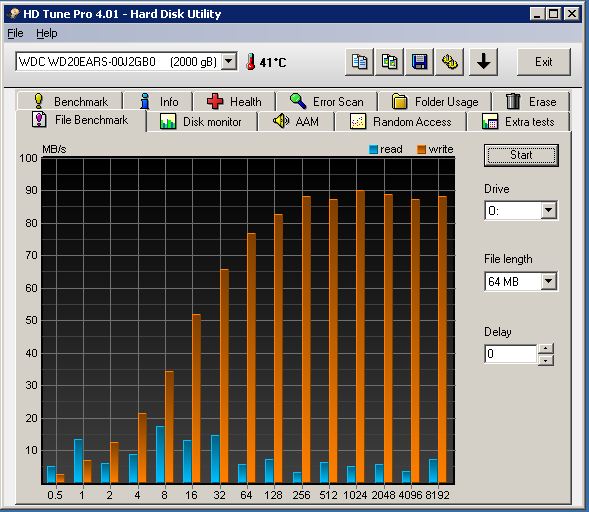
Task: Switch to the Folder Usage tab
Action: tap(435, 101)
